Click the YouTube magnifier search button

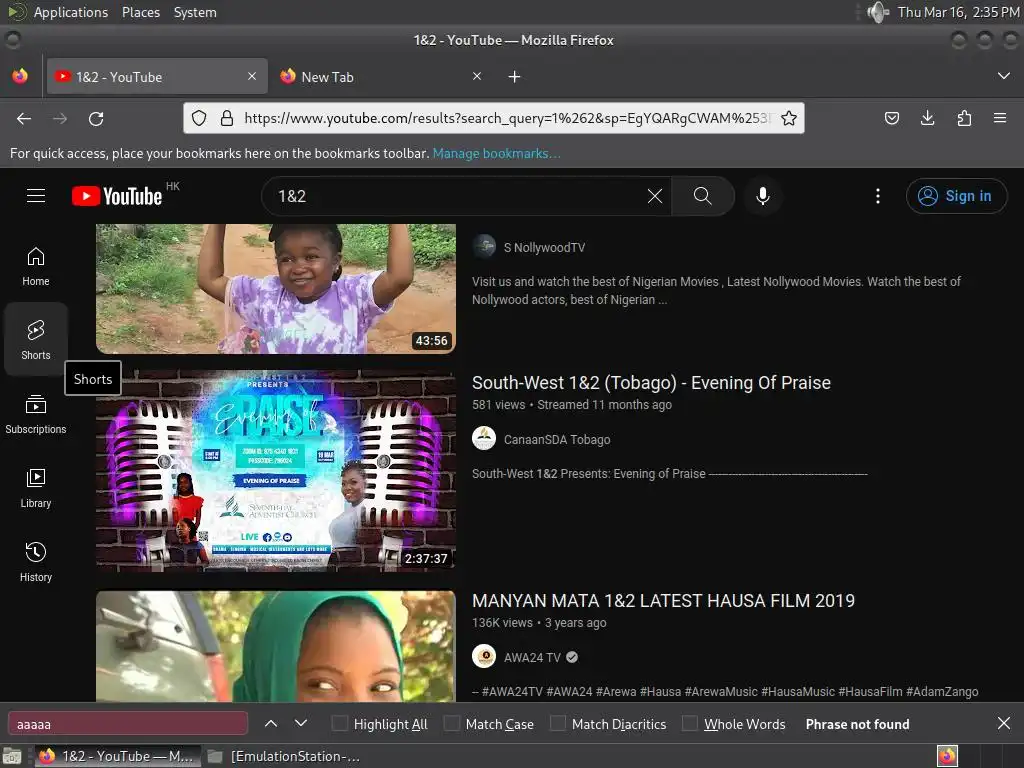click(703, 196)
